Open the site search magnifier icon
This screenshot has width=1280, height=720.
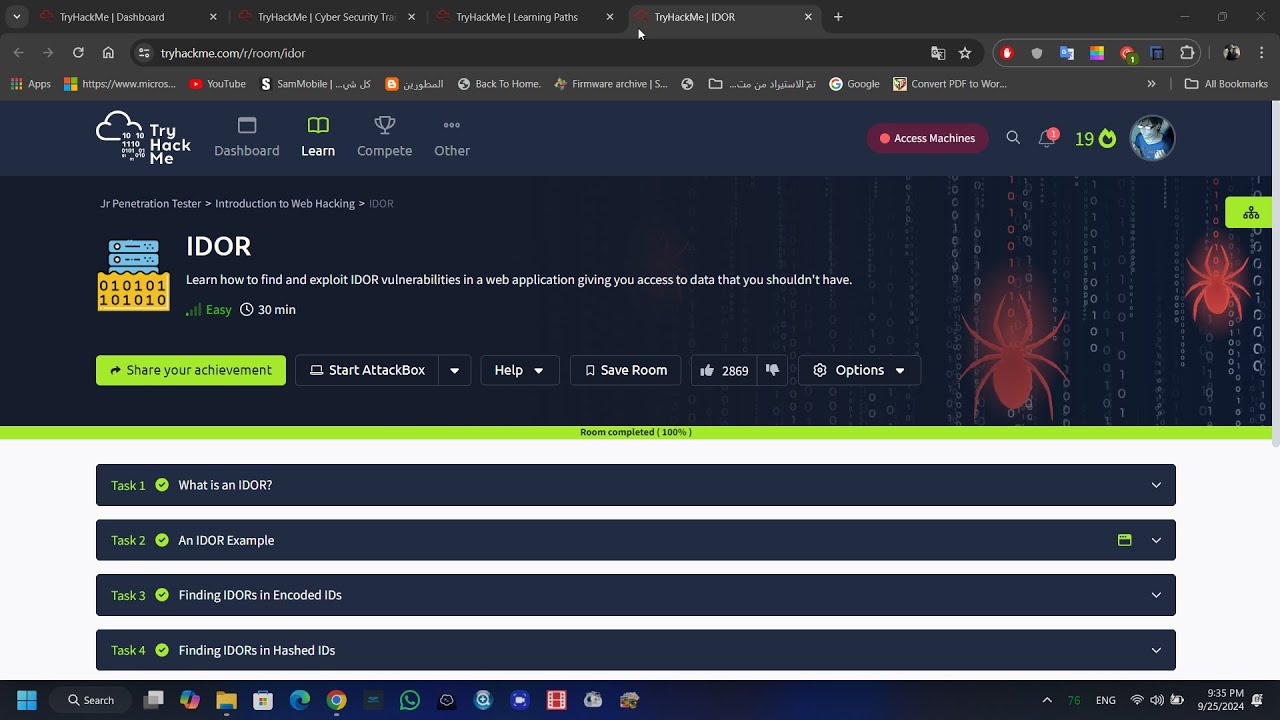(1013, 138)
